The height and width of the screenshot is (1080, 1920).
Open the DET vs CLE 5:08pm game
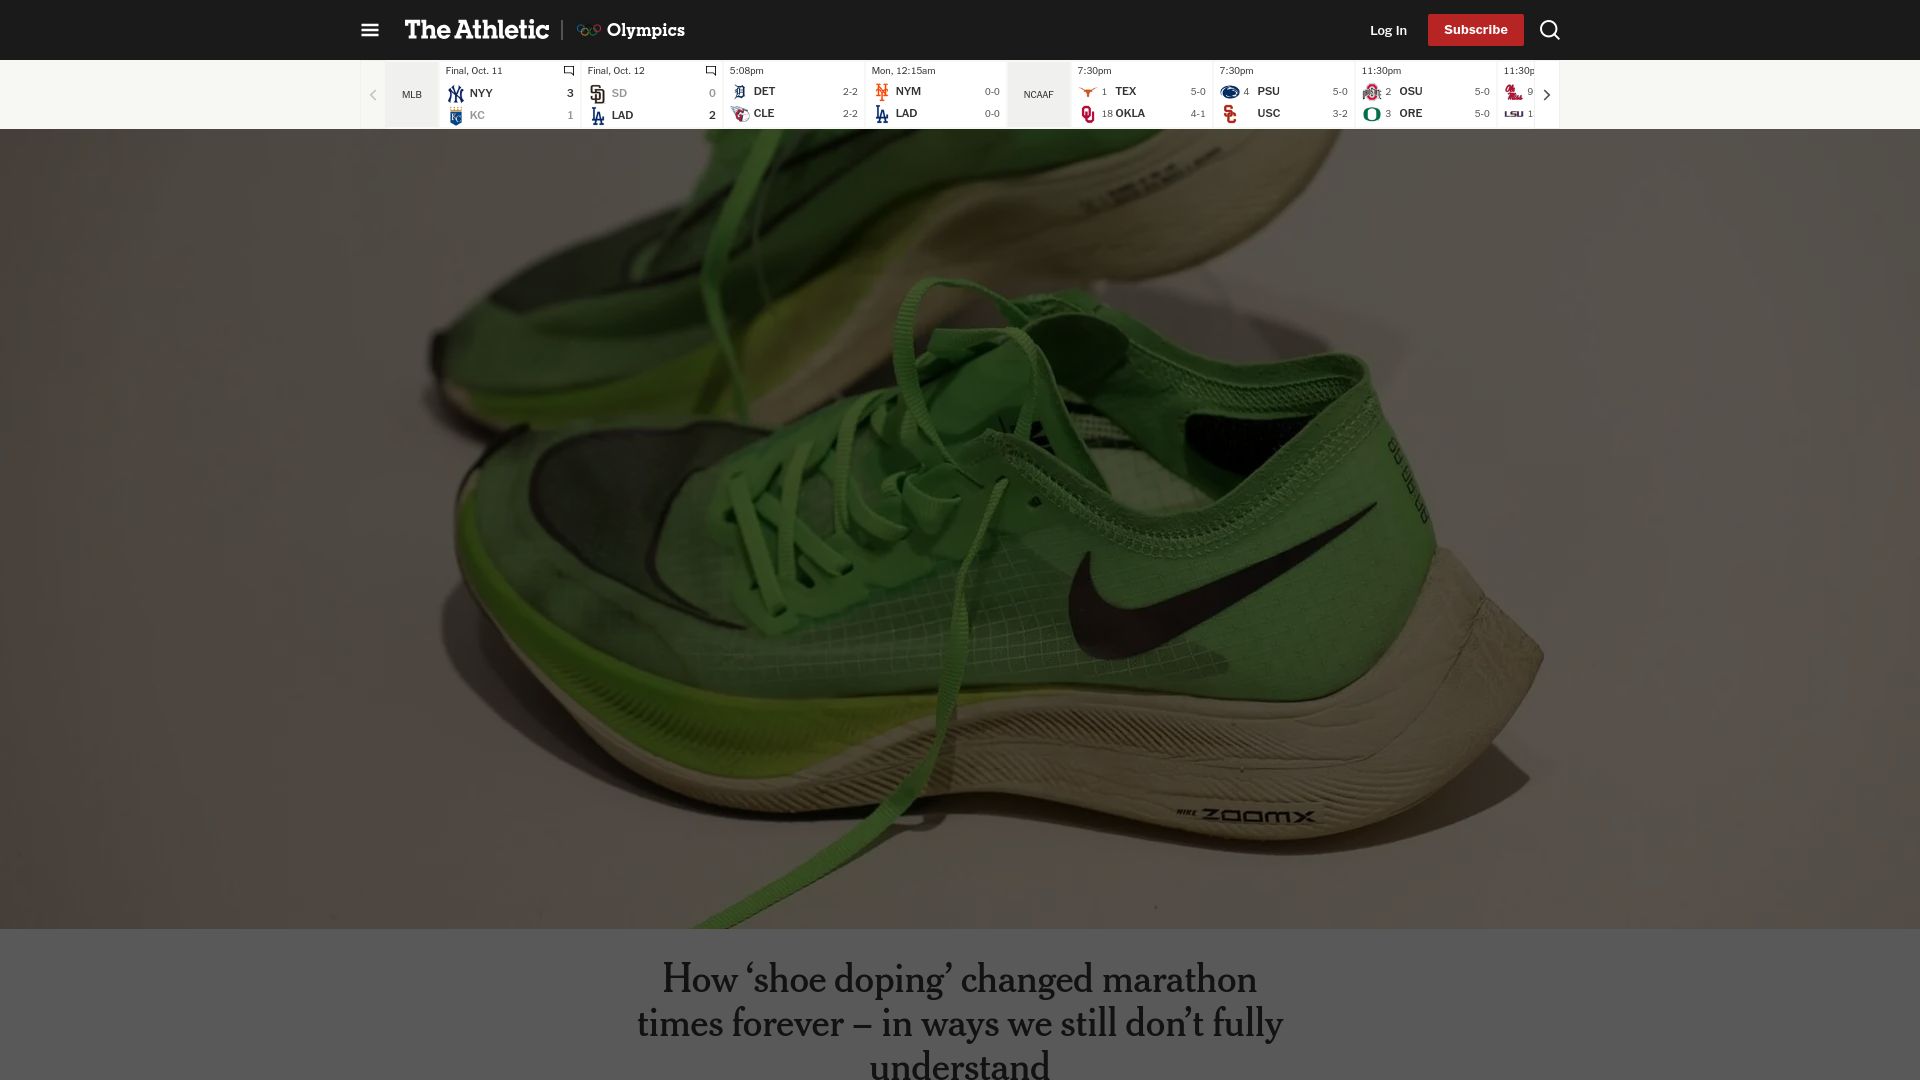(x=794, y=95)
